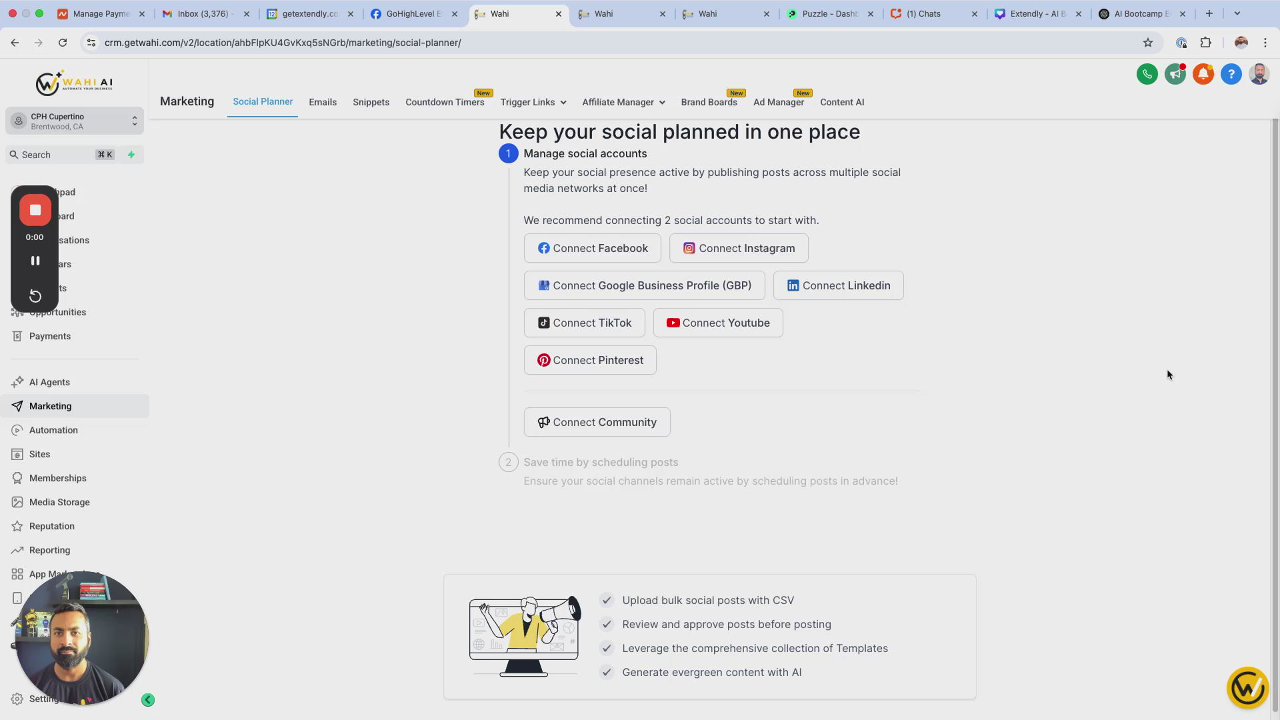Click the Settings gear icon
The width and height of the screenshot is (1280, 720).
(17, 699)
